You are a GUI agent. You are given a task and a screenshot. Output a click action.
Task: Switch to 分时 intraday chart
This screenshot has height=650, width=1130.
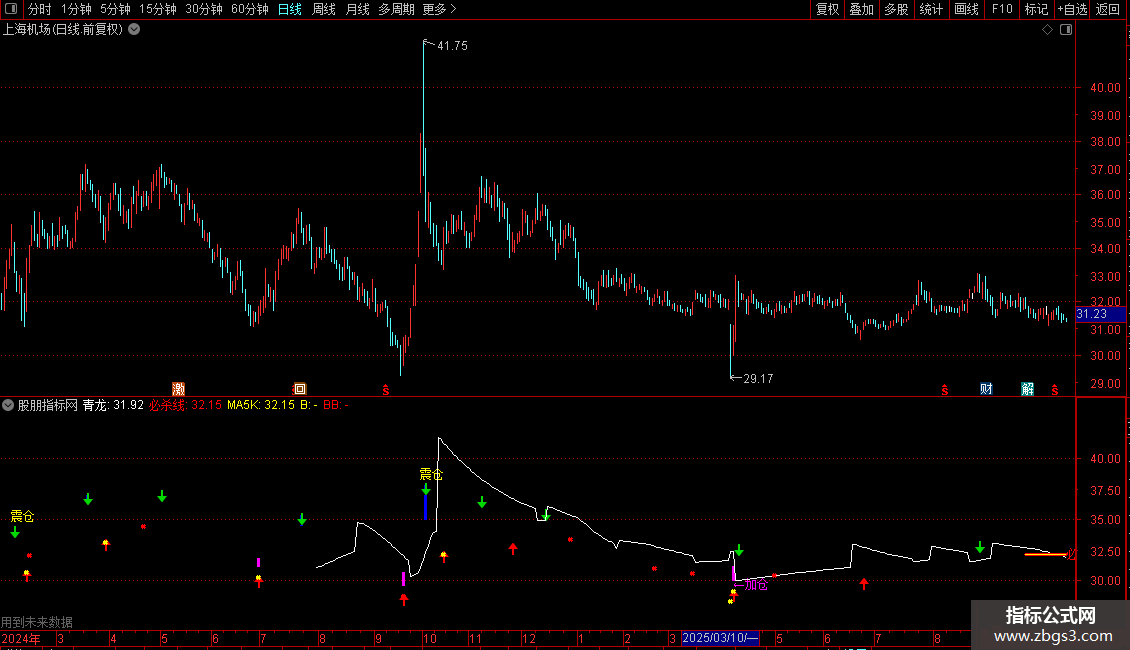click(x=40, y=9)
